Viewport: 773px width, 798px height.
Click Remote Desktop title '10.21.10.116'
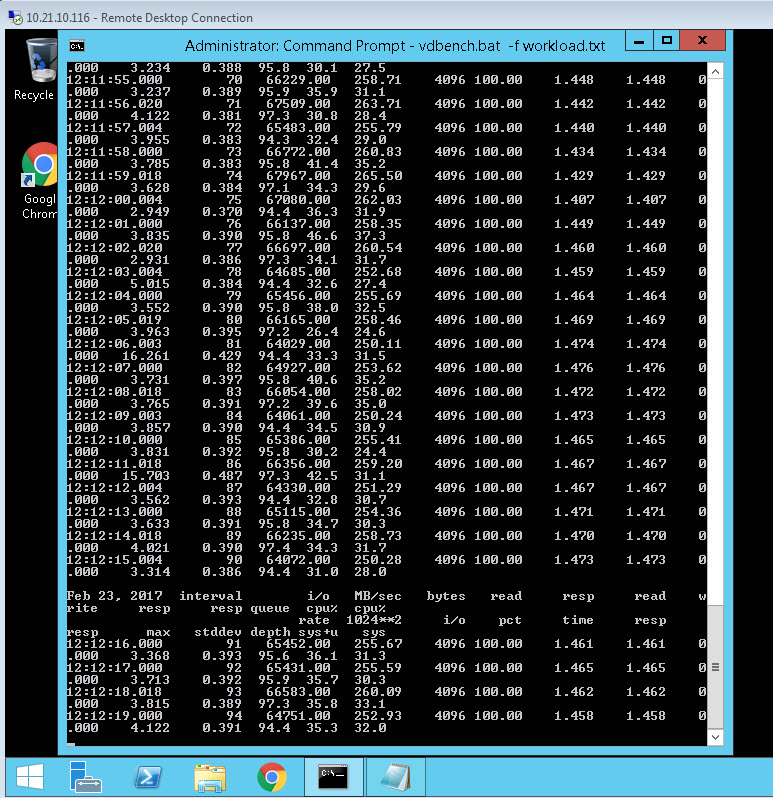tap(58, 18)
